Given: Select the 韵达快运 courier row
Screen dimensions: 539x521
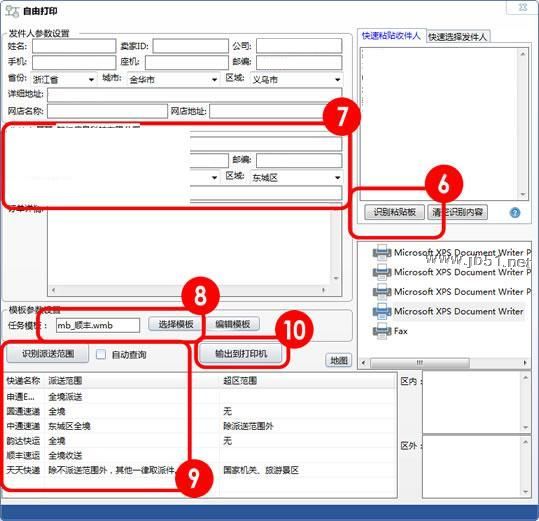Looking at the screenshot, I should pos(199,441).
